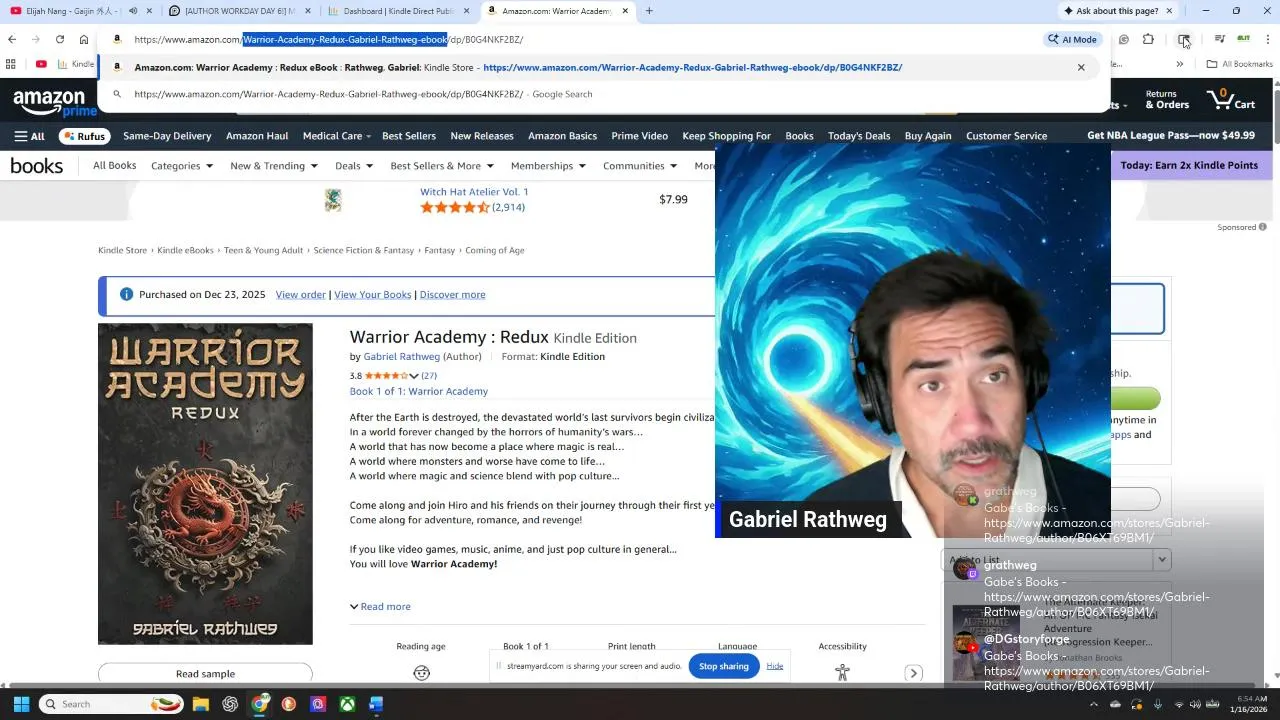Advance product details carousel arrow
This screenshot has width=1280, height=720.
913,673
